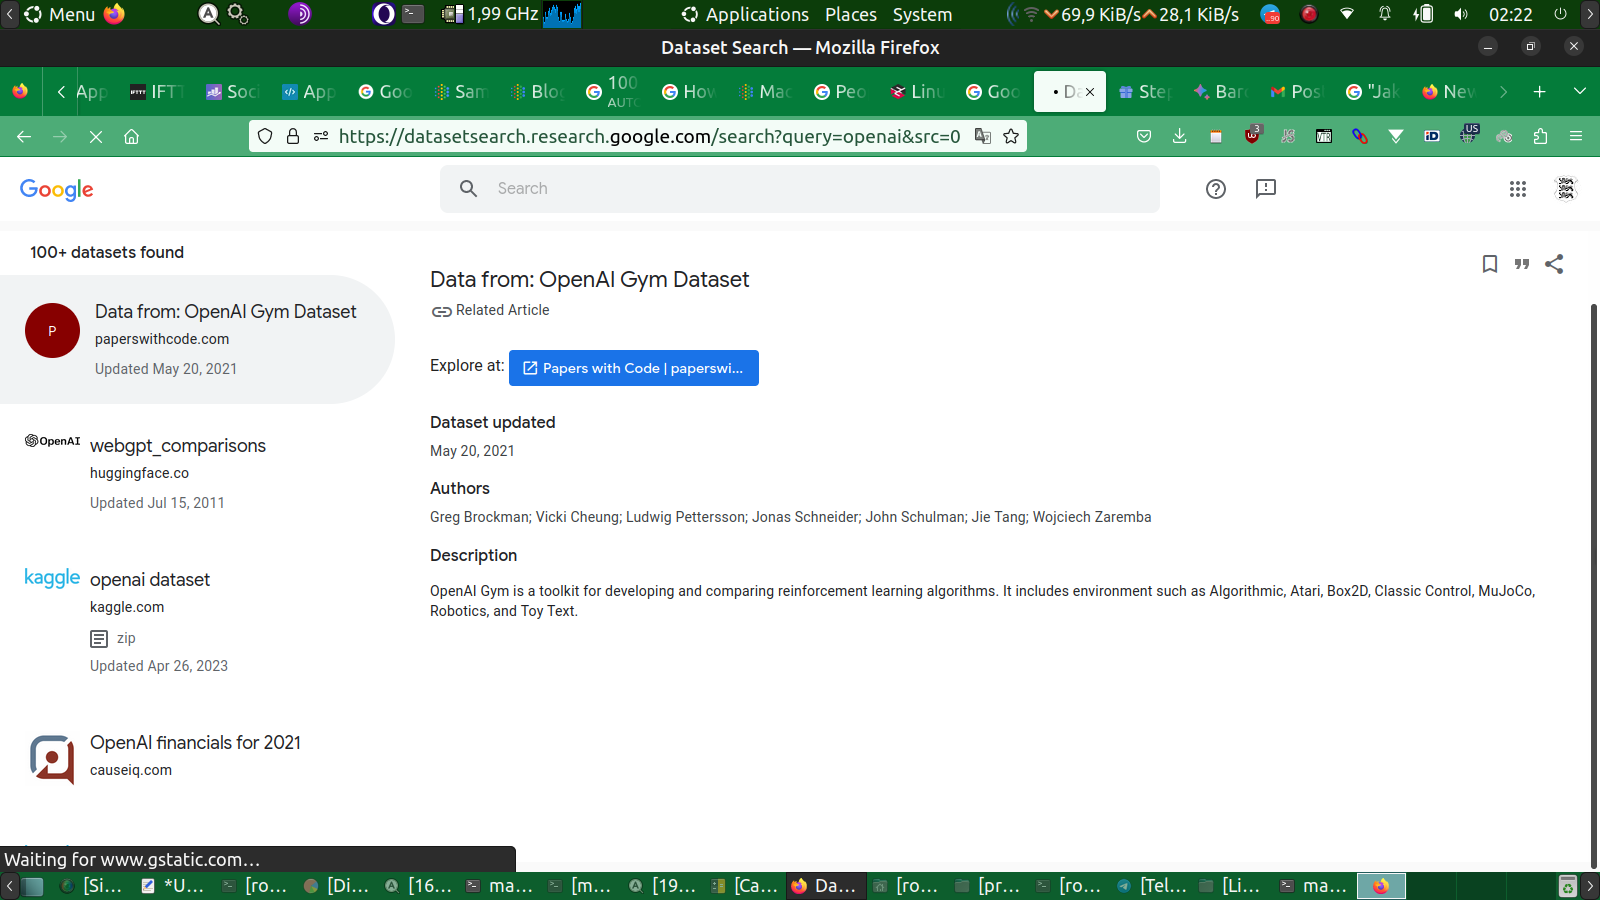The height and width of the screenshot is (900, 1600).
Task: Open the US VPN globe extension
Action: (1468, 135)
